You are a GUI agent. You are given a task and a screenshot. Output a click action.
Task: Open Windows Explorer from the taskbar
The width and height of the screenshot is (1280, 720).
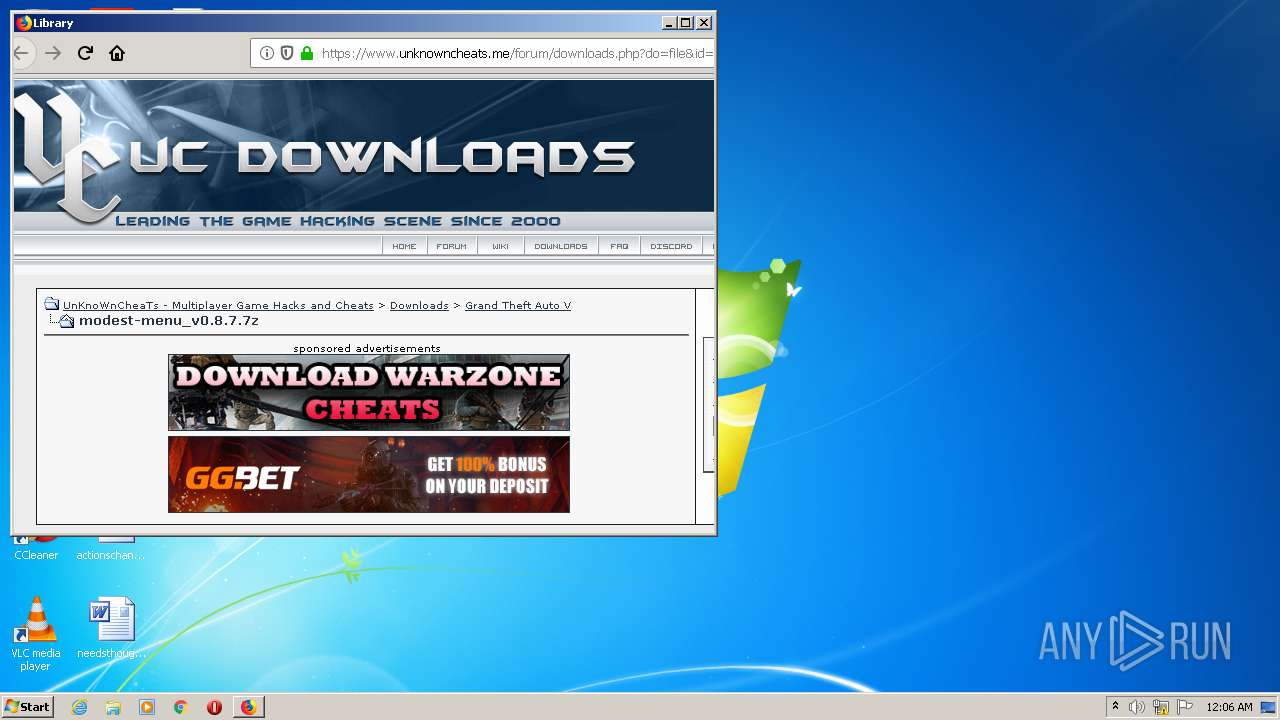pos(113,707)
